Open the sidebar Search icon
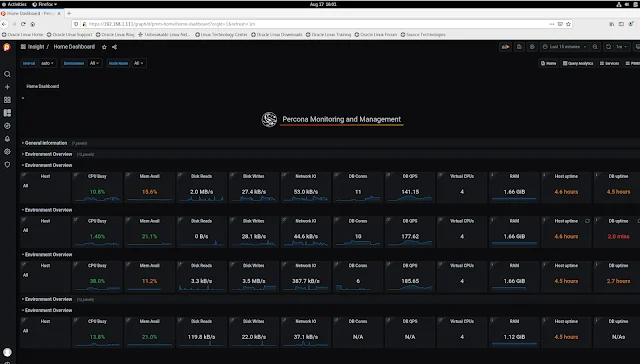Image resolution: width=640 pixels, height=364 pixels. pos(7,74)
